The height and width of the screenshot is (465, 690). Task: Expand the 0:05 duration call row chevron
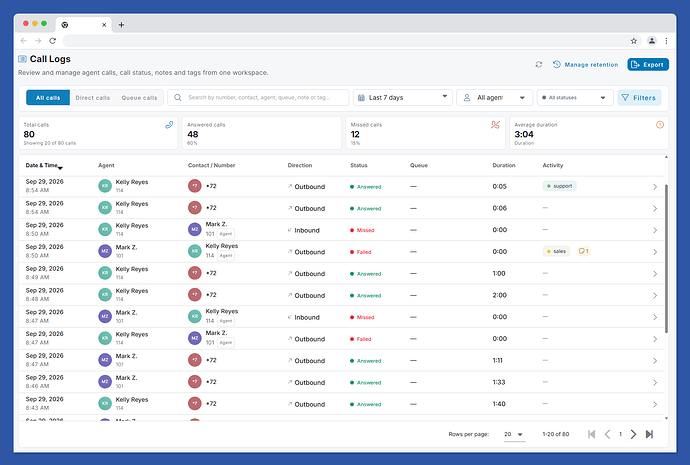click(655, 187)
